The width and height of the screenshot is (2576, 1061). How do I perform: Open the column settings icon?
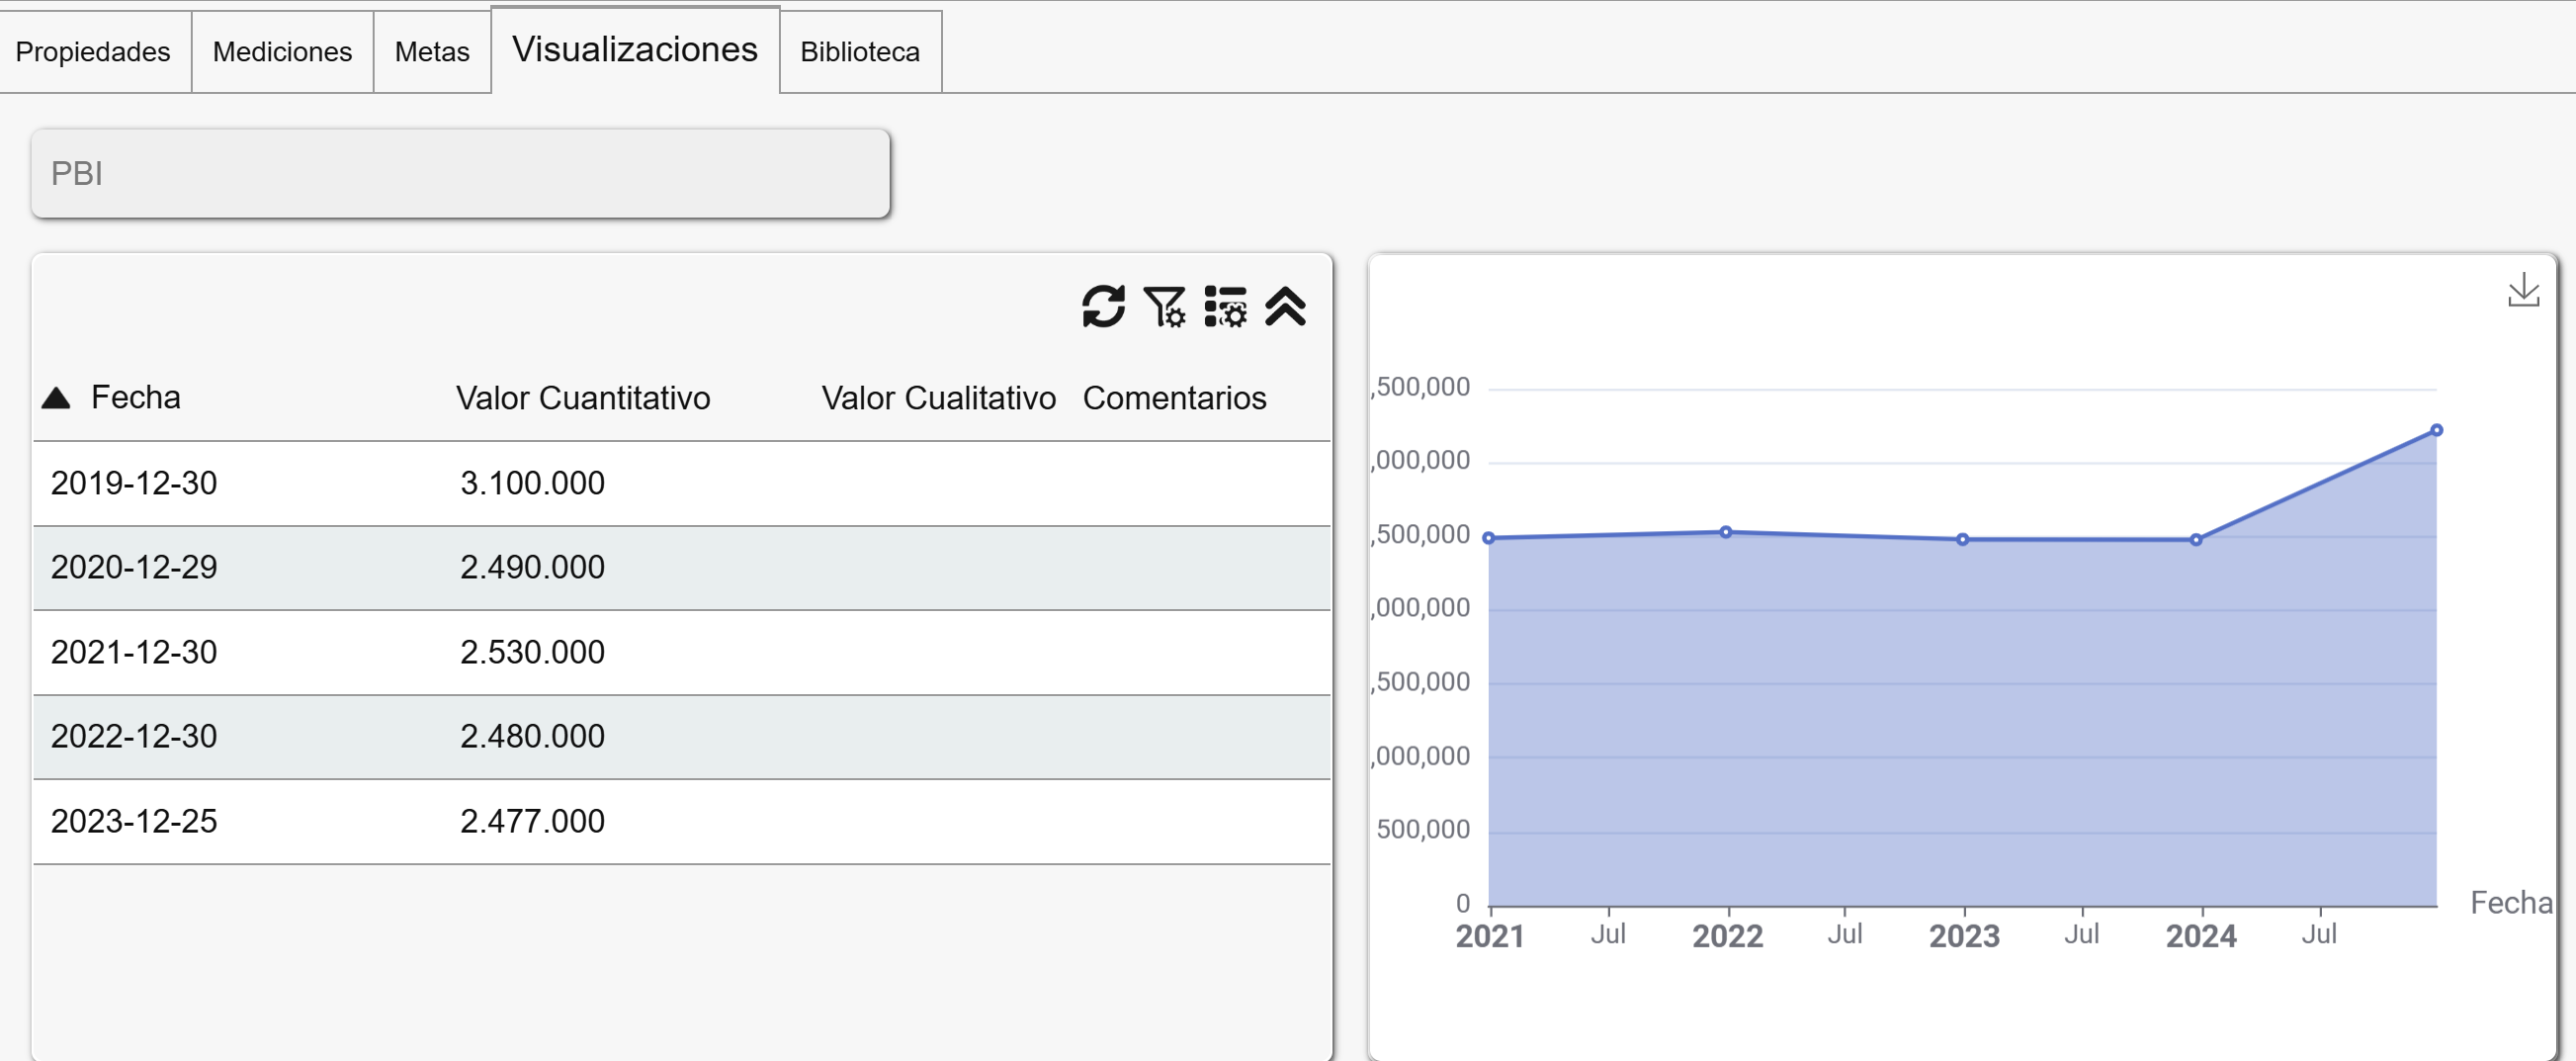coord(1225,306)
